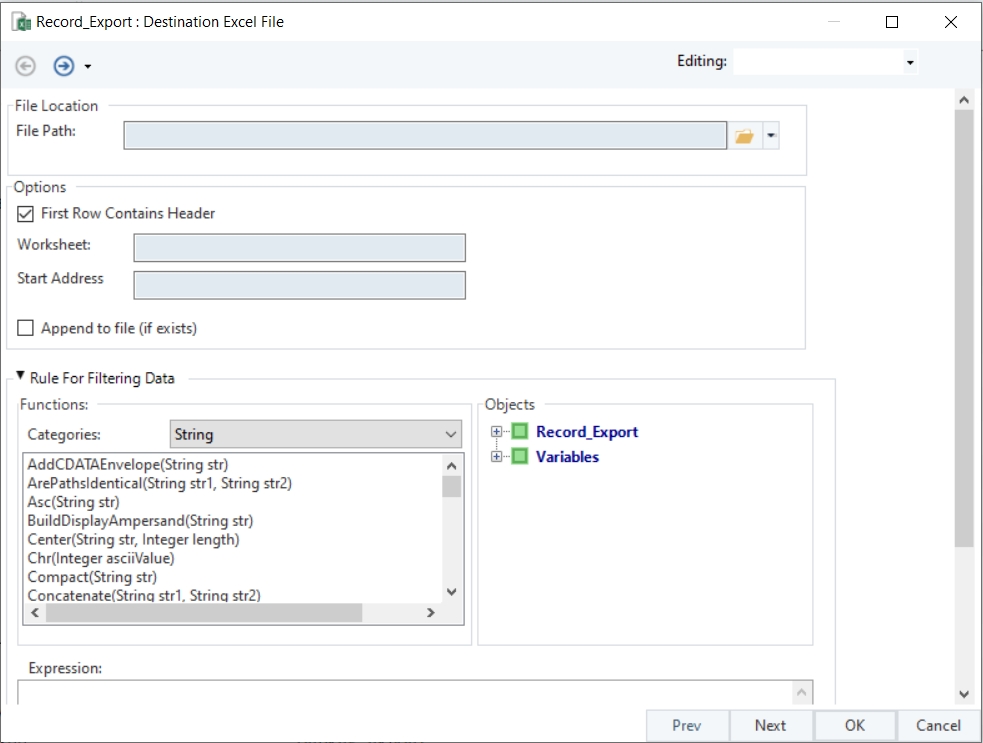The image size is (983, 743).
Task: Open the browse folder icon for File Path
Action: click(744, 136)
